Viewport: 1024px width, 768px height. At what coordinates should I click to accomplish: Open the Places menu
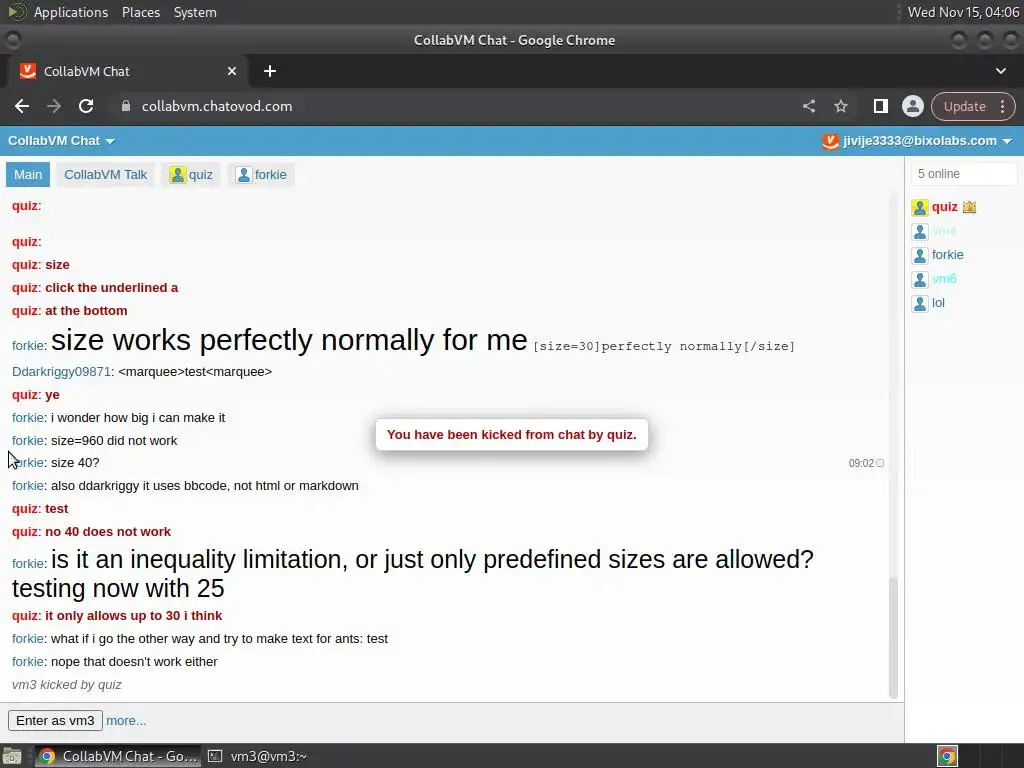point(140,12)
